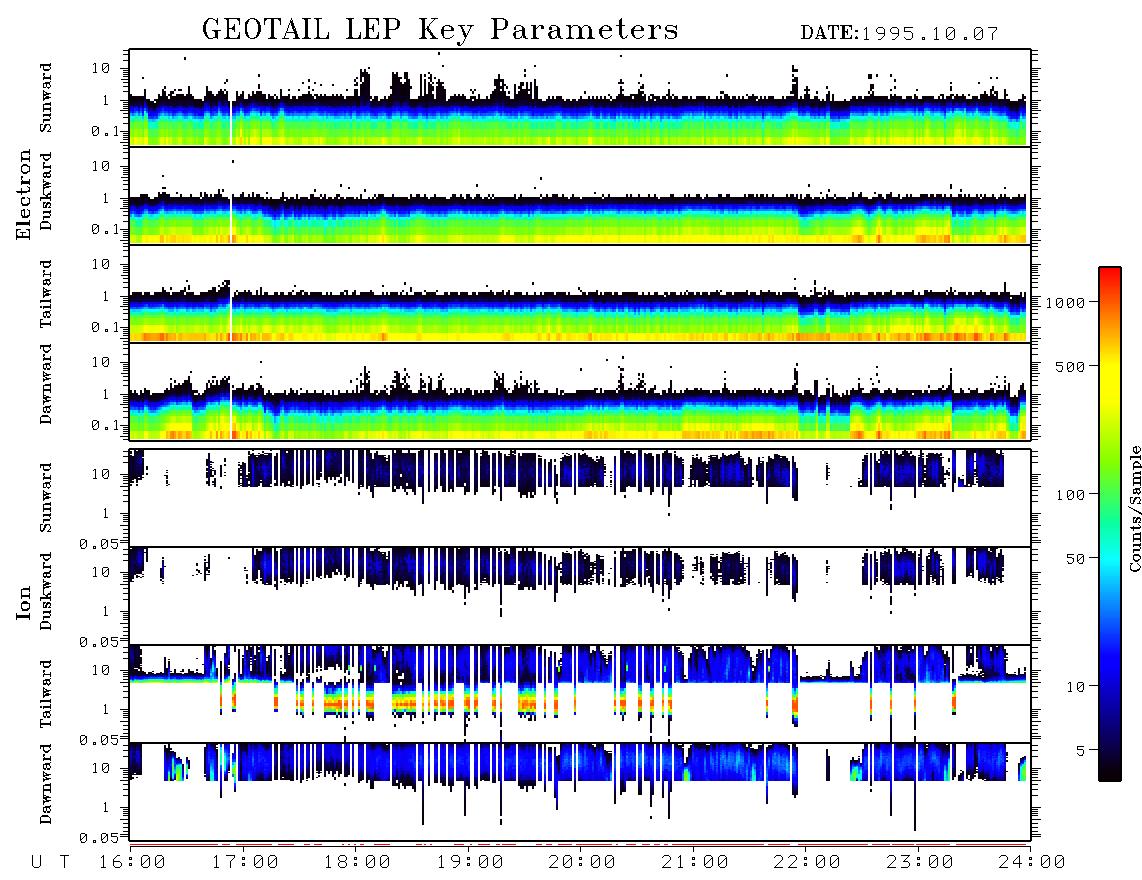This screenshot has height=880, width=1142.
Task: Click the '16:00' time tick label
Action: tap(132, 863)
